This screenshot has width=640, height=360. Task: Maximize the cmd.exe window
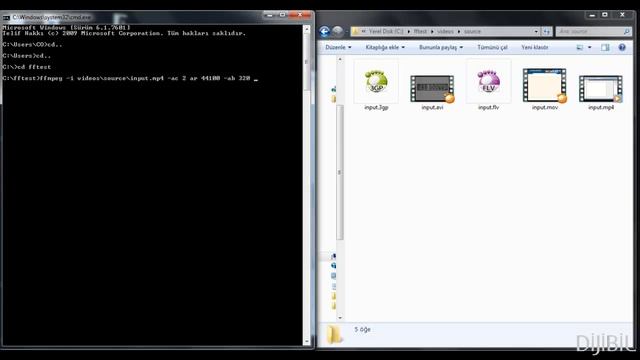(x=282, y=15)
